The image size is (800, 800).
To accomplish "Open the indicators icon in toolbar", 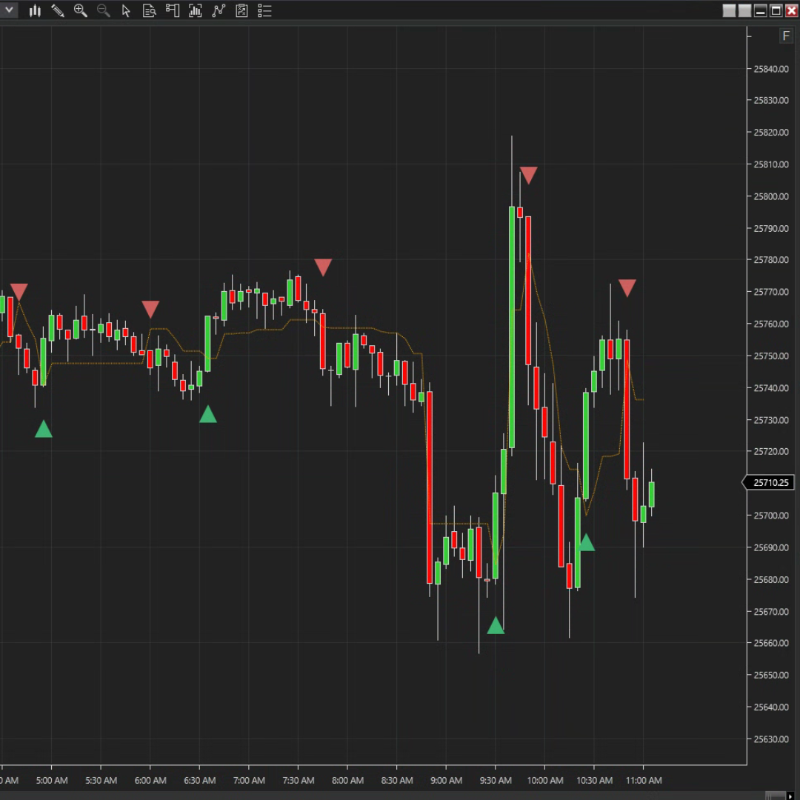I will 195,11.
